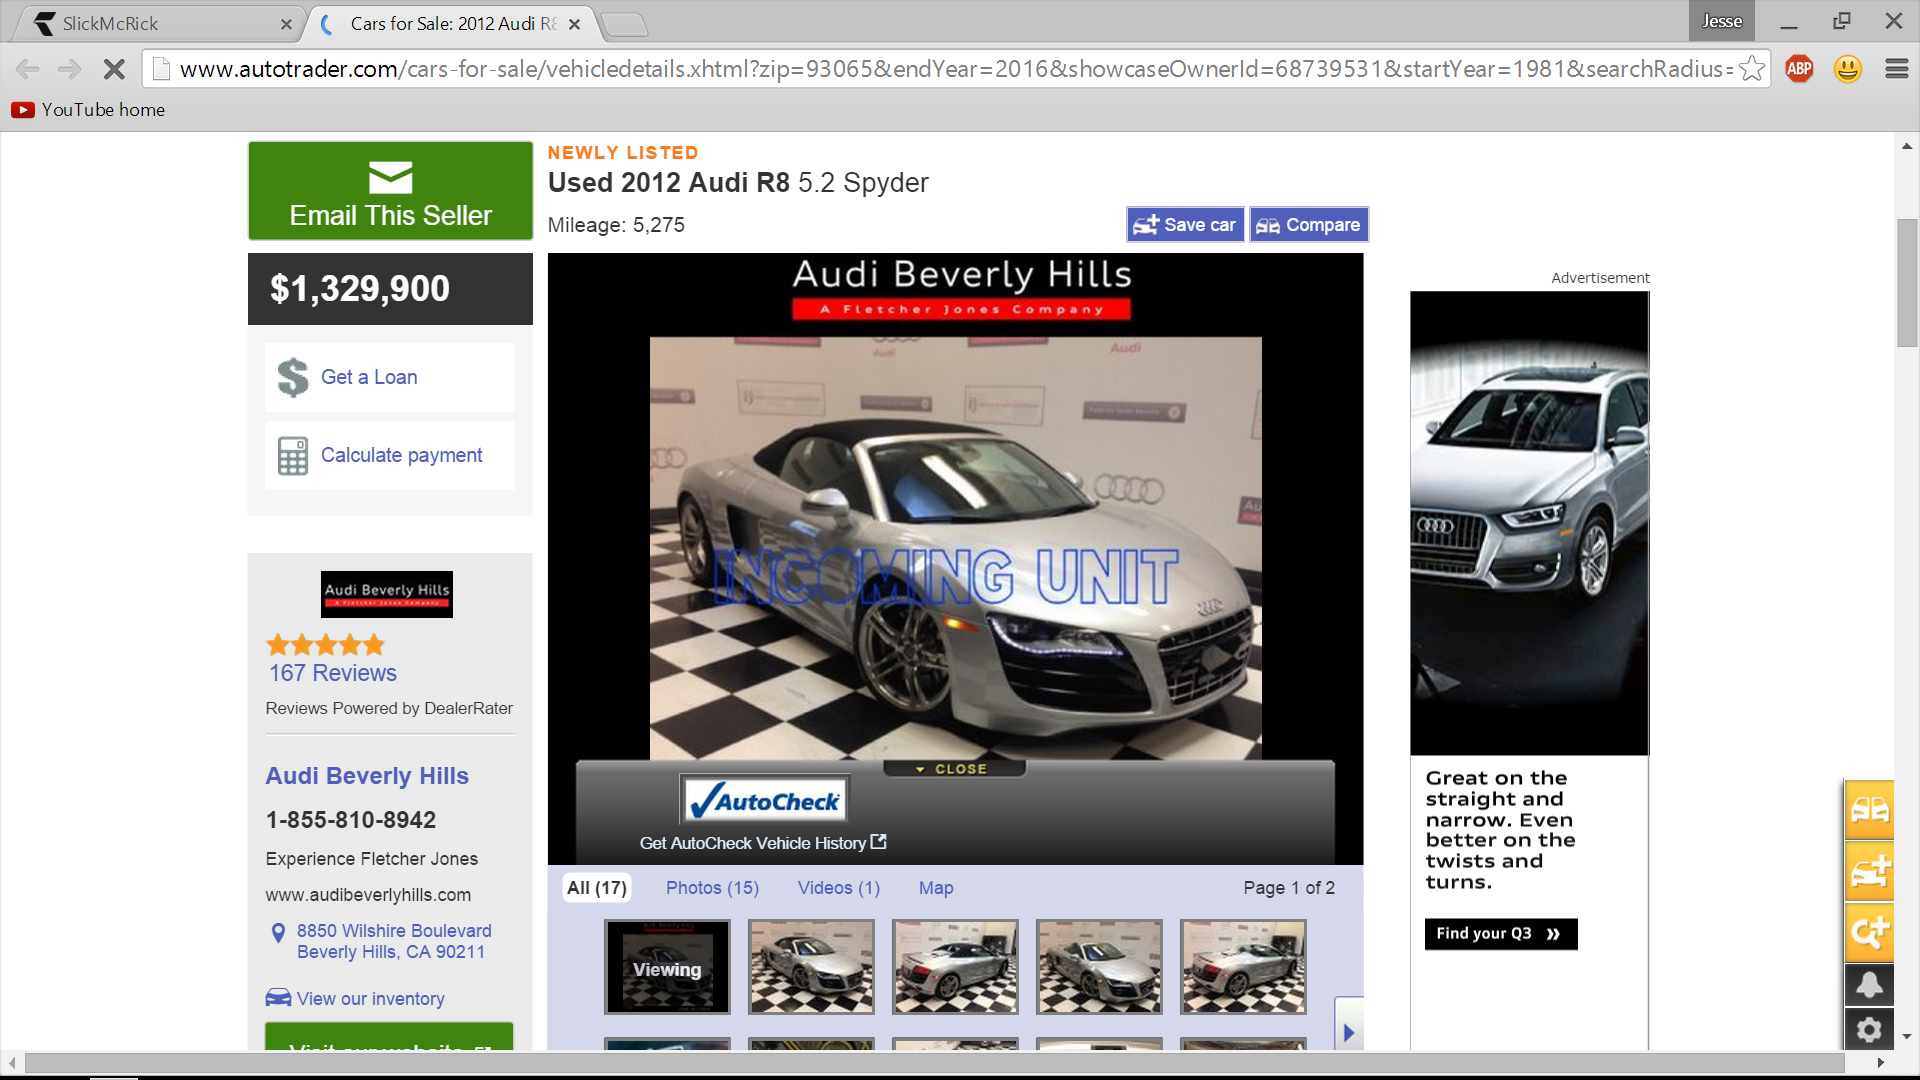Click the Find your Q3 ad button
This screenshot has width=1920, height=1080.
[1500, 934]
